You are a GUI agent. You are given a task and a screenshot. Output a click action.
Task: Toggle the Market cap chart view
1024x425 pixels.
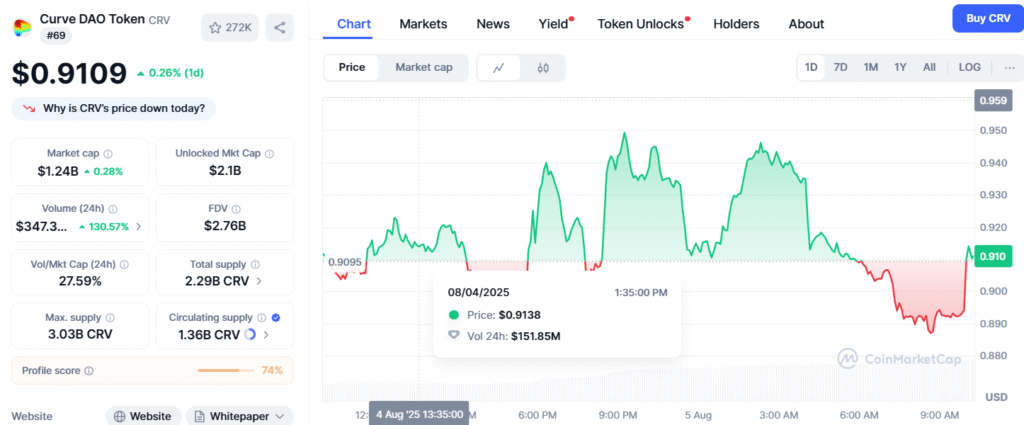424,68
